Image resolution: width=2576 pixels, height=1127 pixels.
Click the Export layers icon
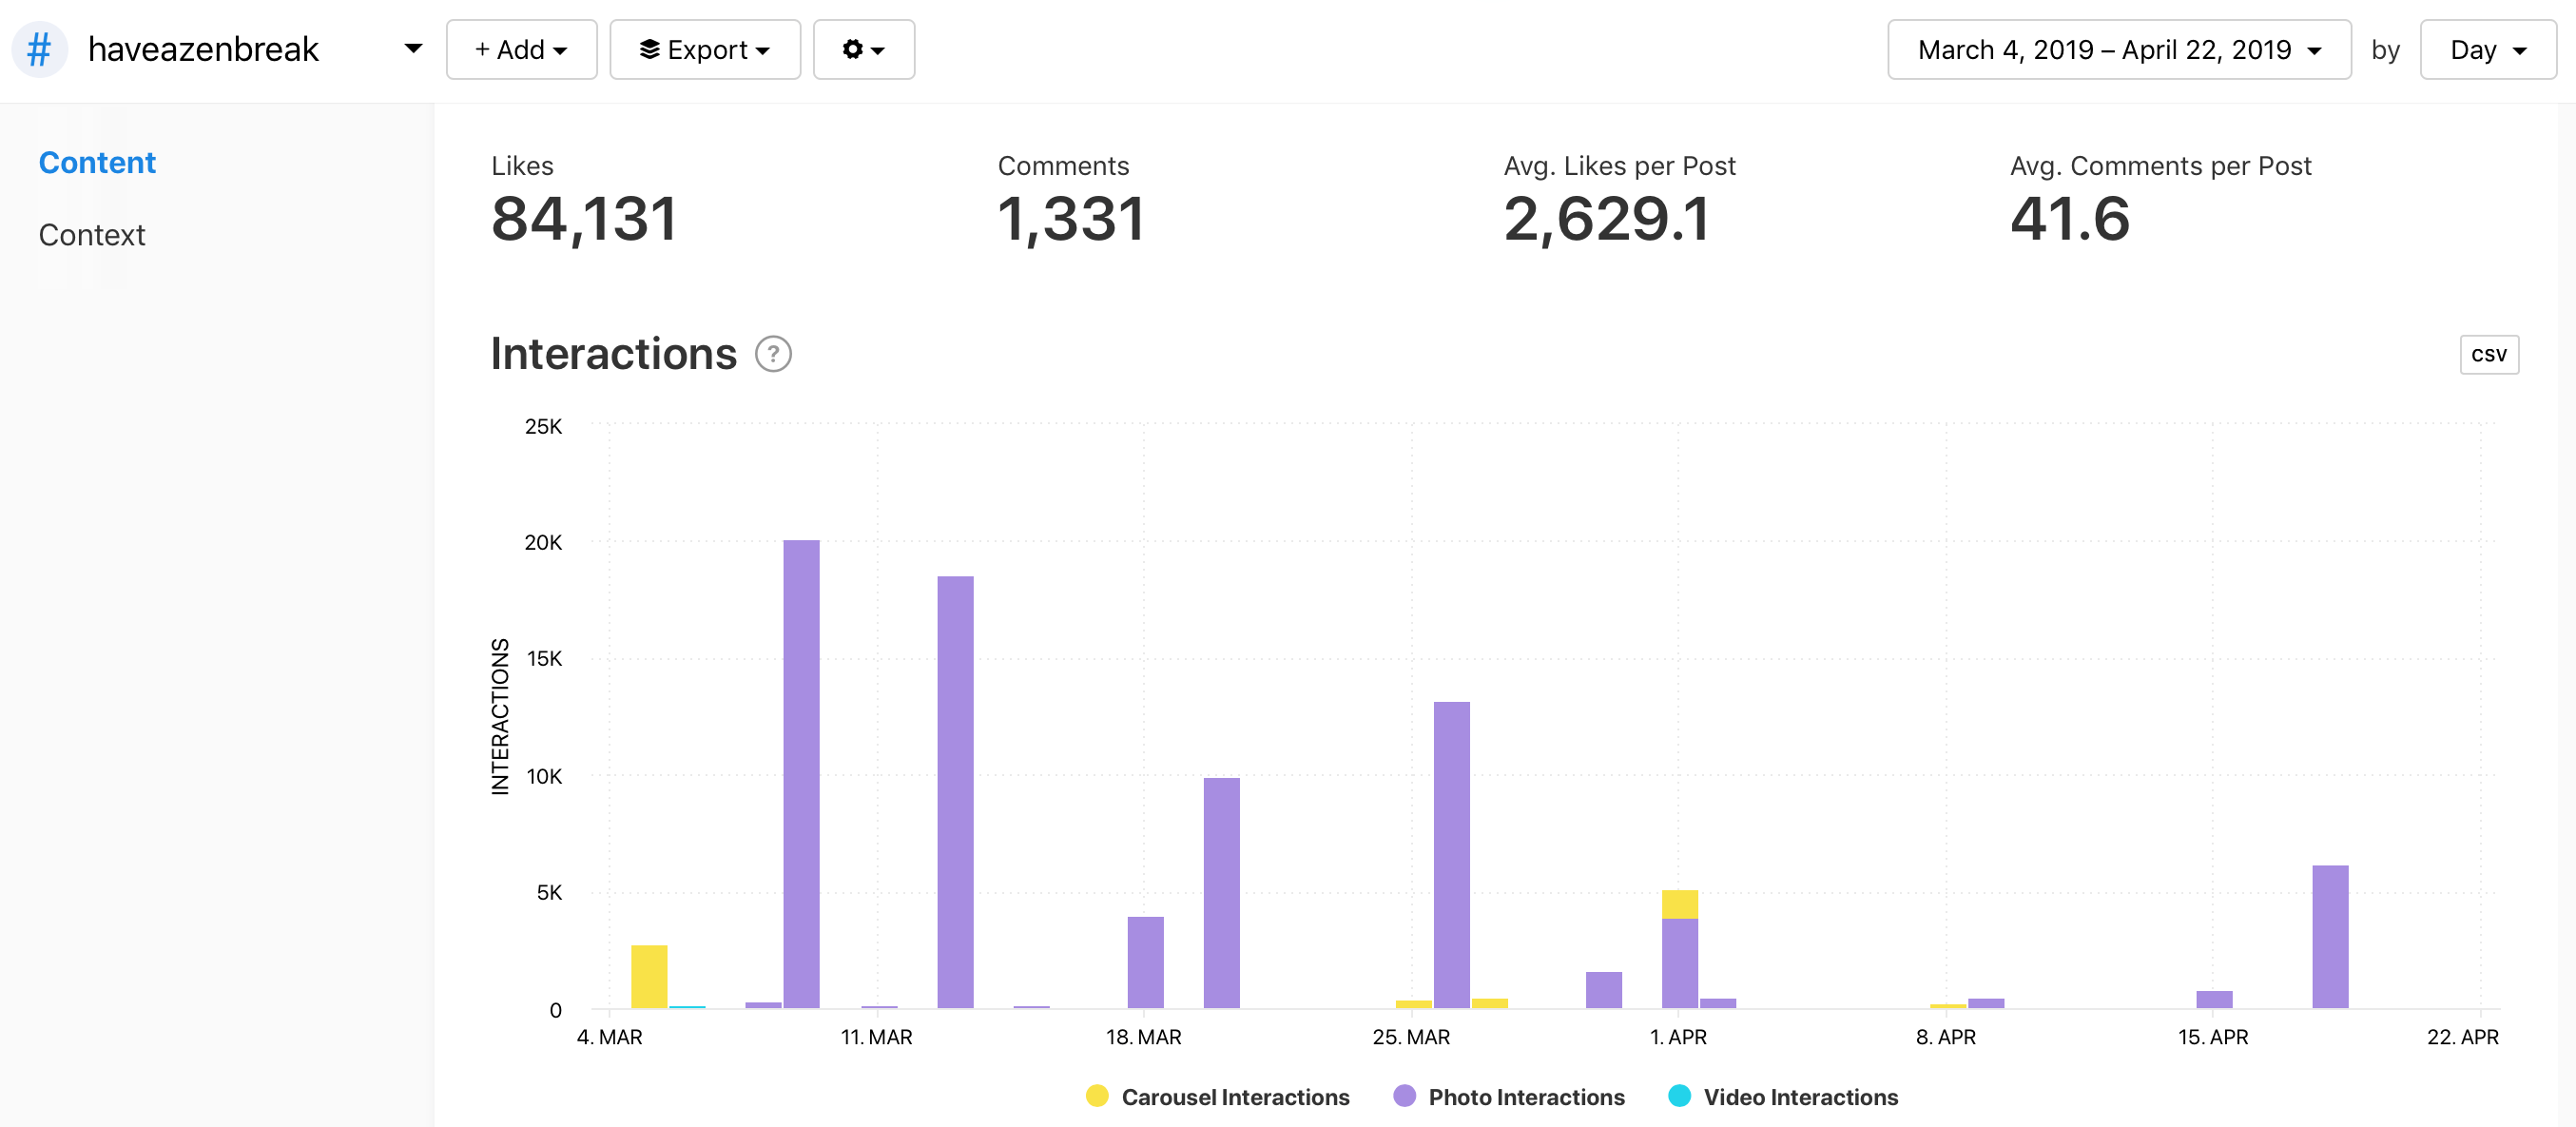649,49
